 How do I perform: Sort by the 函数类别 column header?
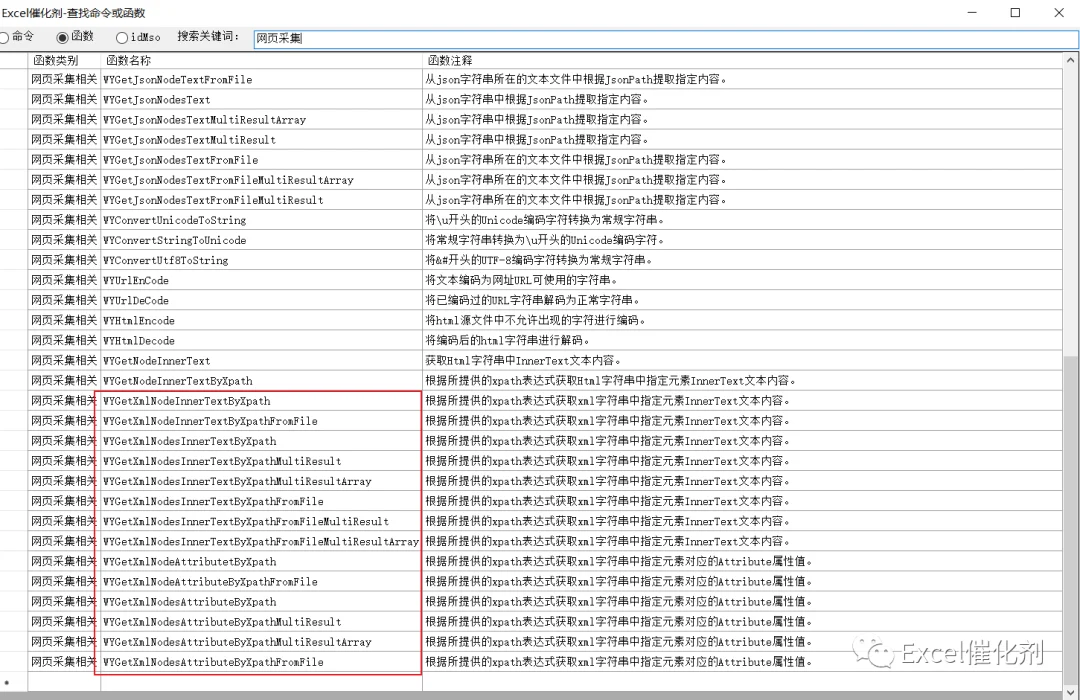[64, 60]
